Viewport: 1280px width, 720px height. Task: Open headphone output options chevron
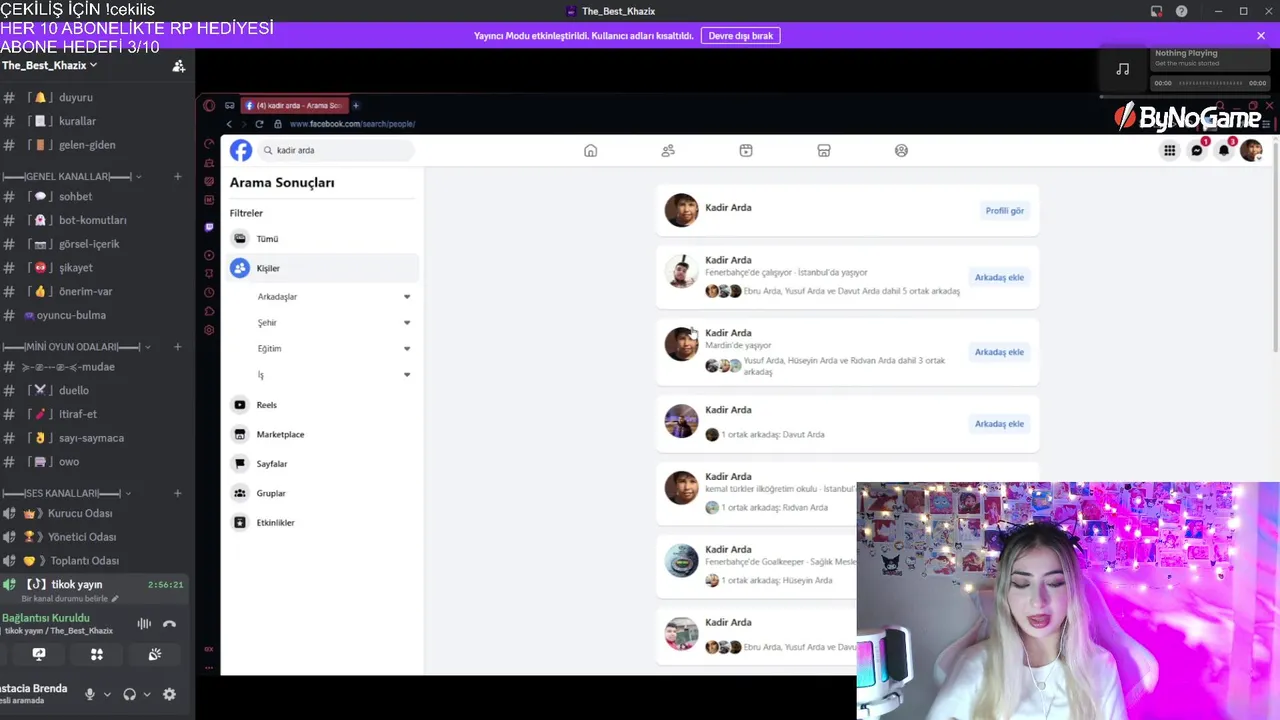point(147,695)
